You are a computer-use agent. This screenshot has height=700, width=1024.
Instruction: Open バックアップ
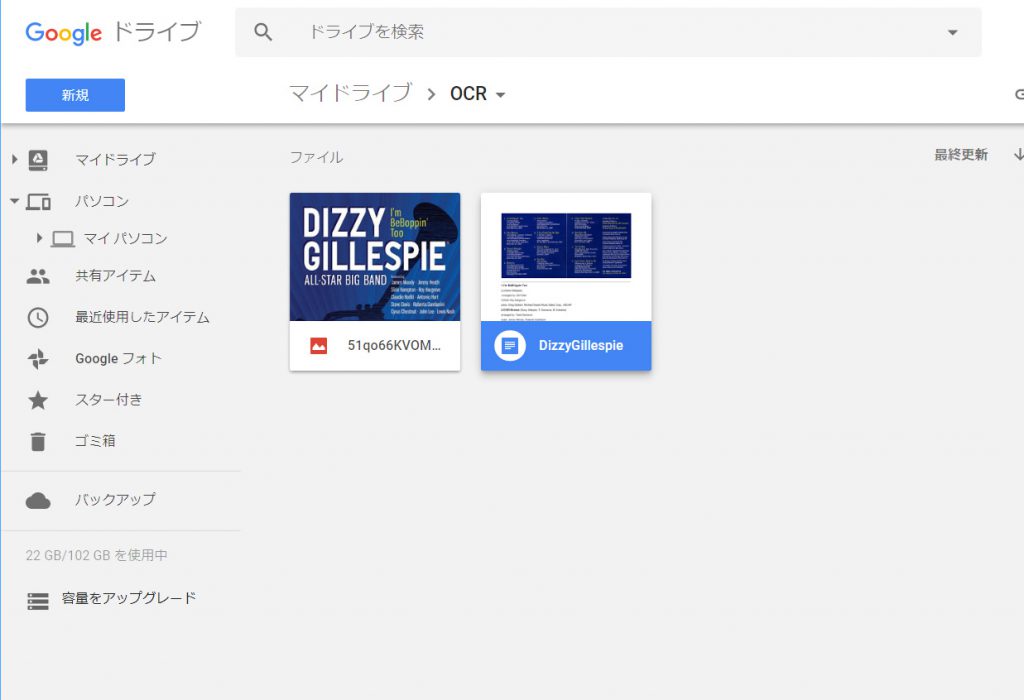[x=116, y=500]
